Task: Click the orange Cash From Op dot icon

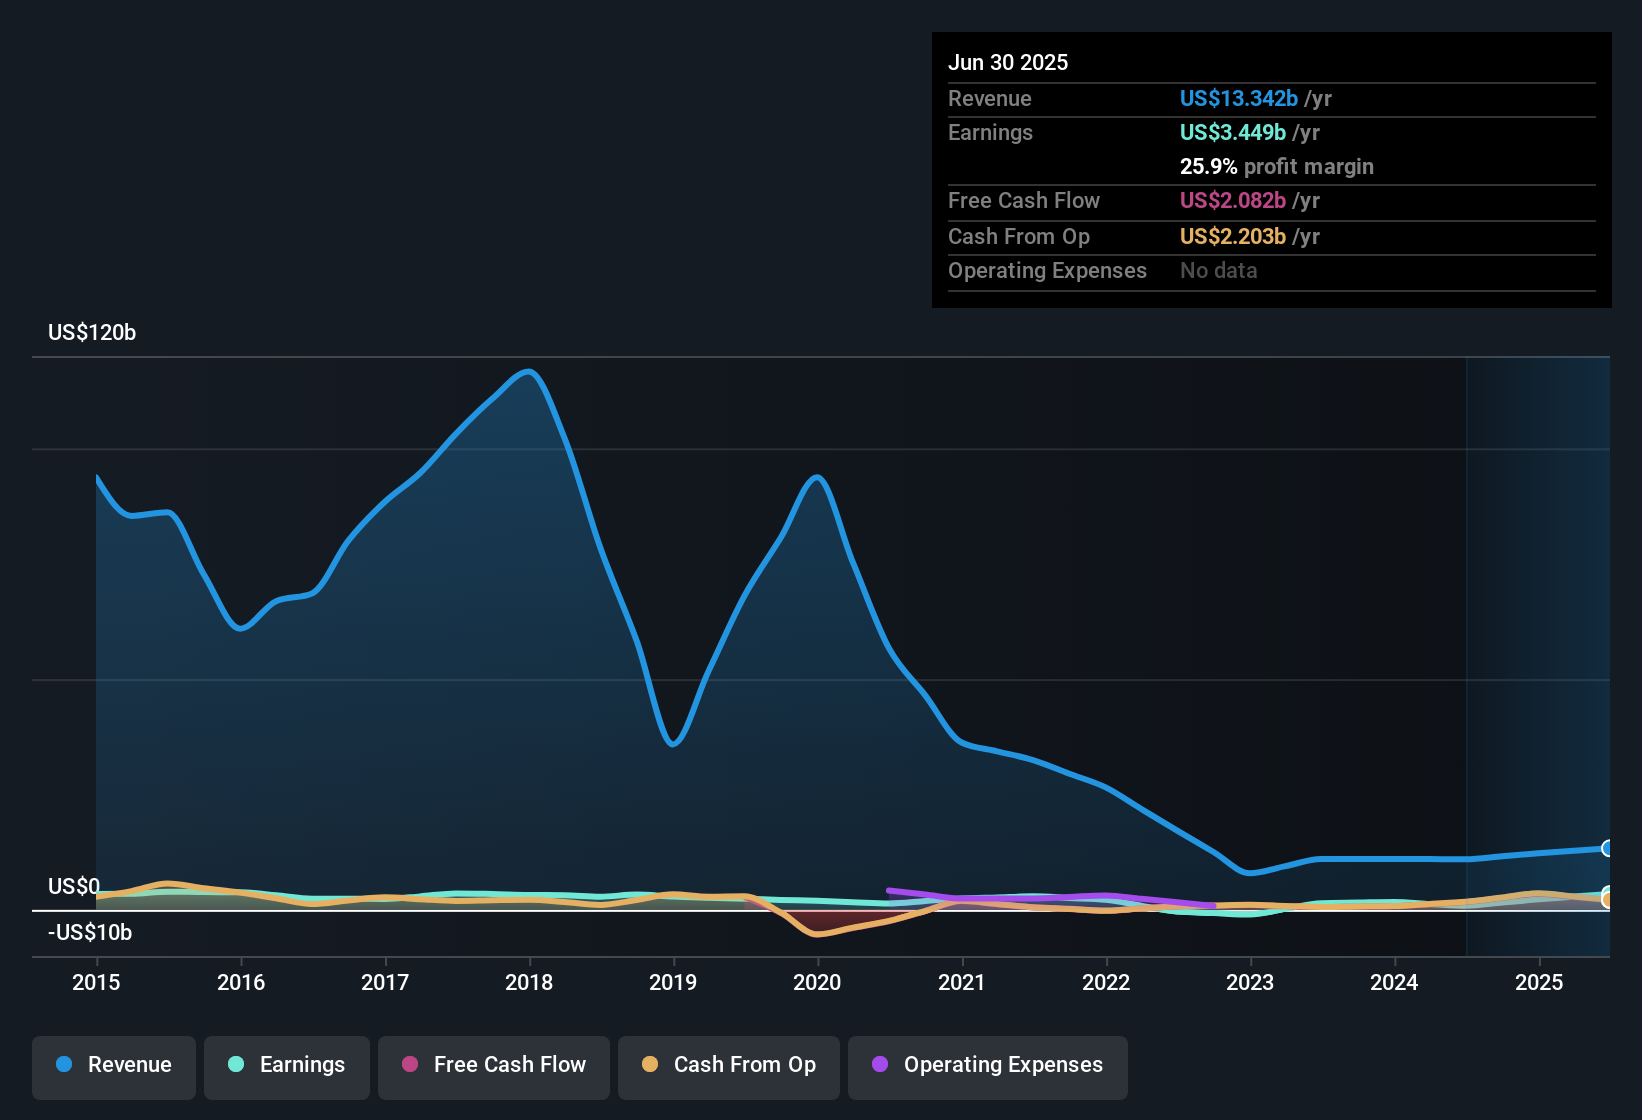Action: pos(651,1065)
